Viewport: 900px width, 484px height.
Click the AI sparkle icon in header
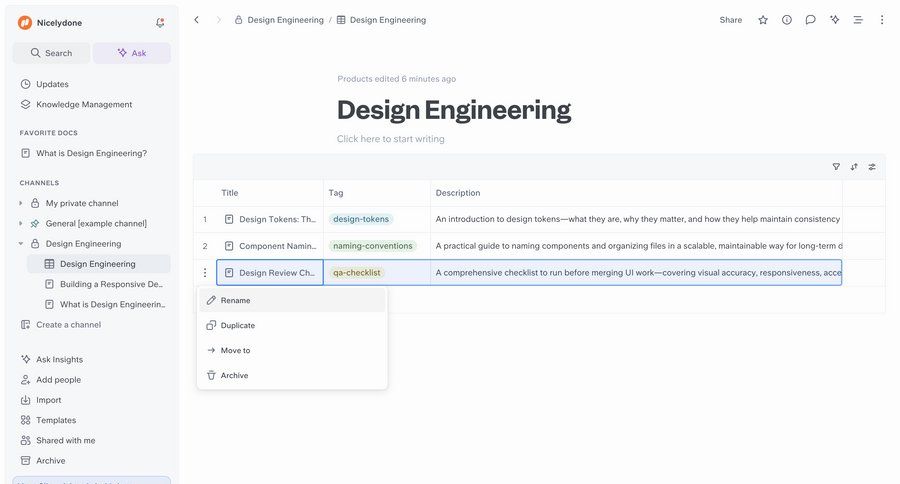tap(834, 20)
